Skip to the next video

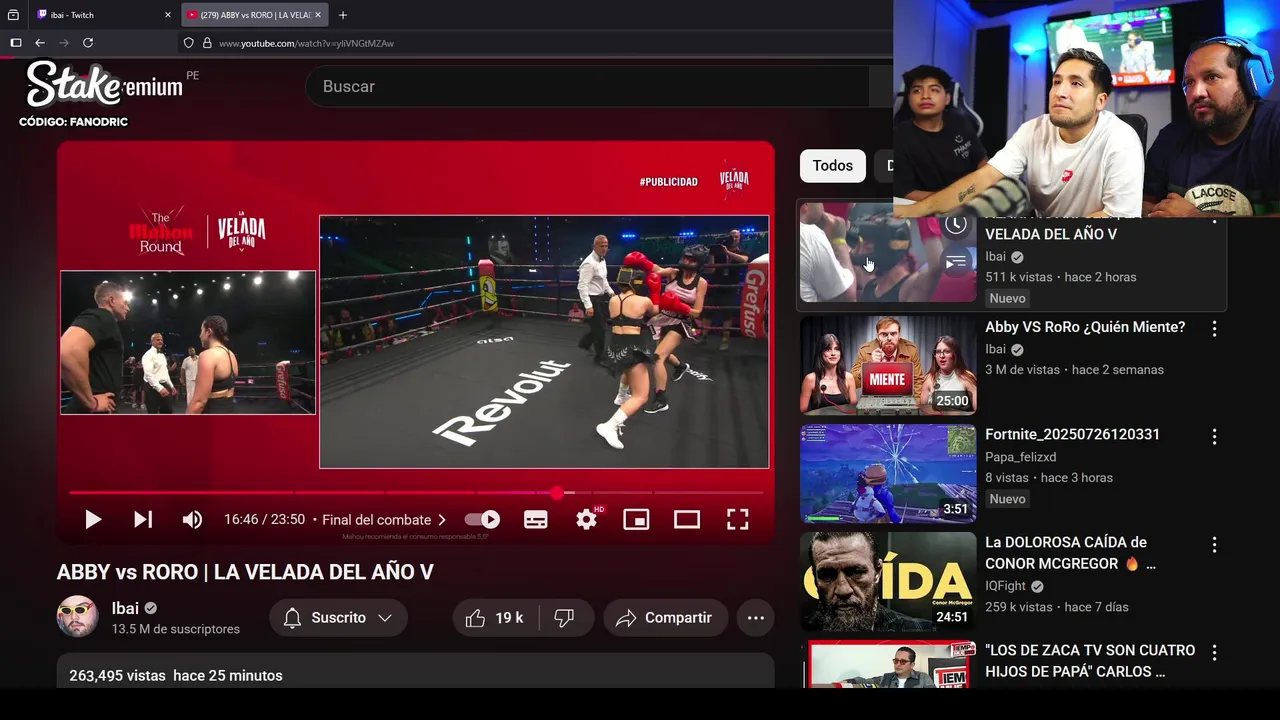(143, 519)
